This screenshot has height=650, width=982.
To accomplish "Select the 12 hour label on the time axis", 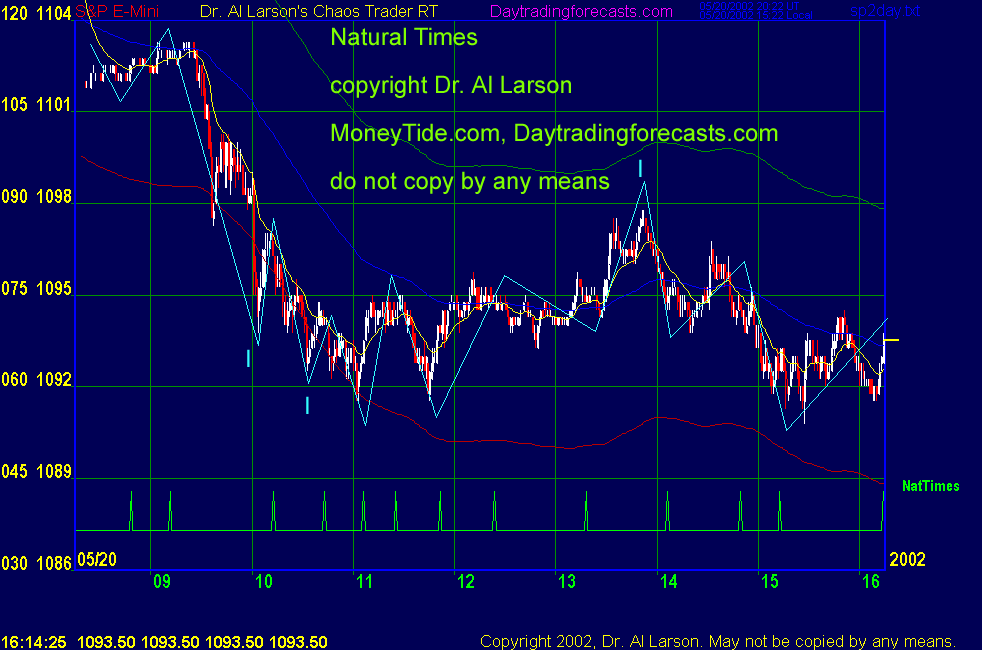I will point(464,582).
